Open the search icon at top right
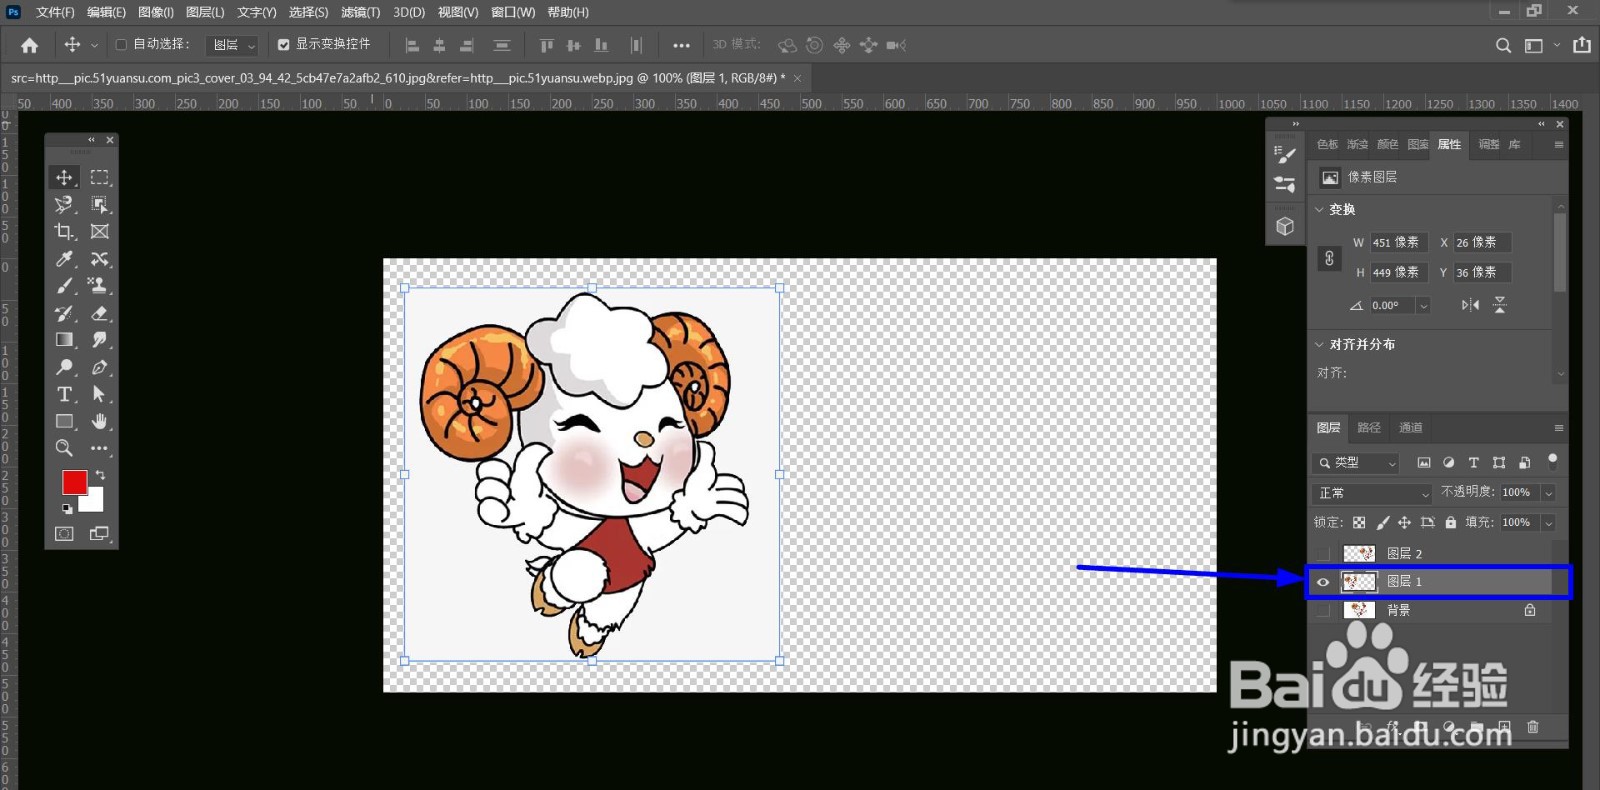The width and height of the screenshot is (1600, 790). (x=1503, y=45)
